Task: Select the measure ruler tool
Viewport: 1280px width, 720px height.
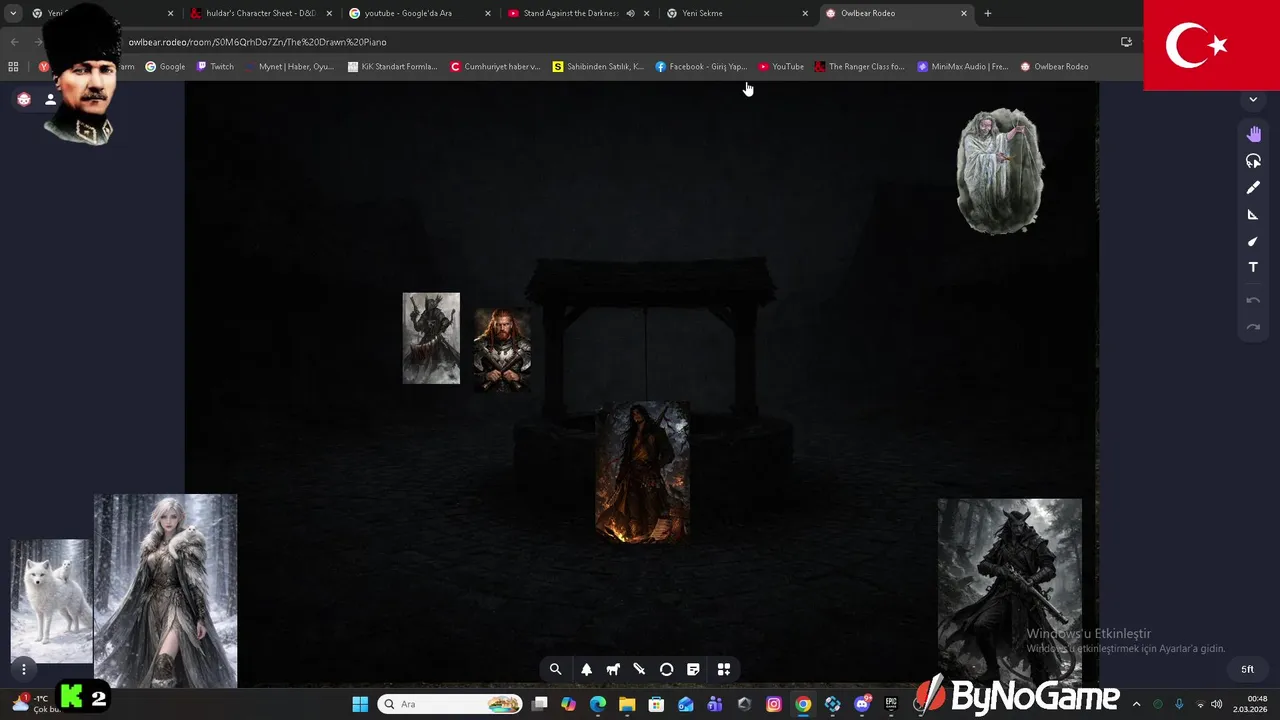Action: (1253, 215)
